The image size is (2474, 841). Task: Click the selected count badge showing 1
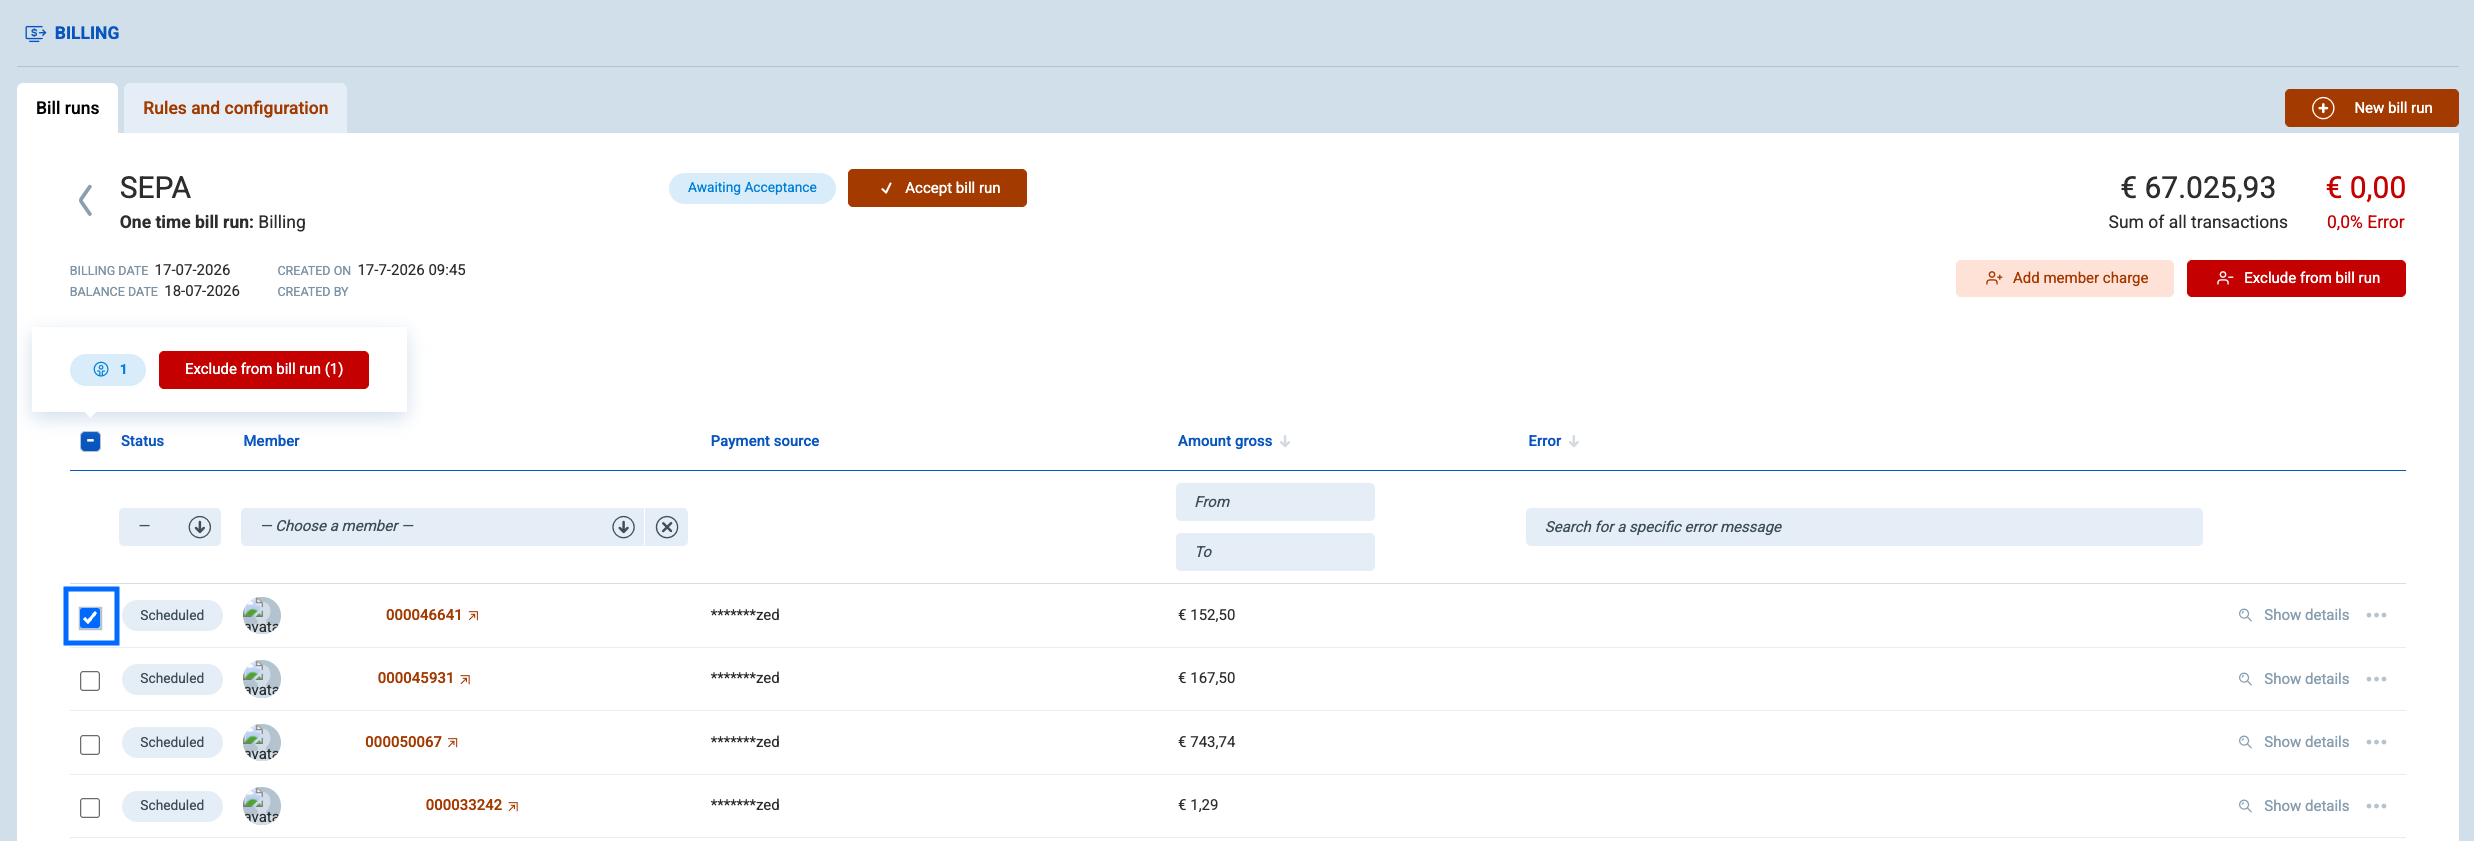point(108,369)
